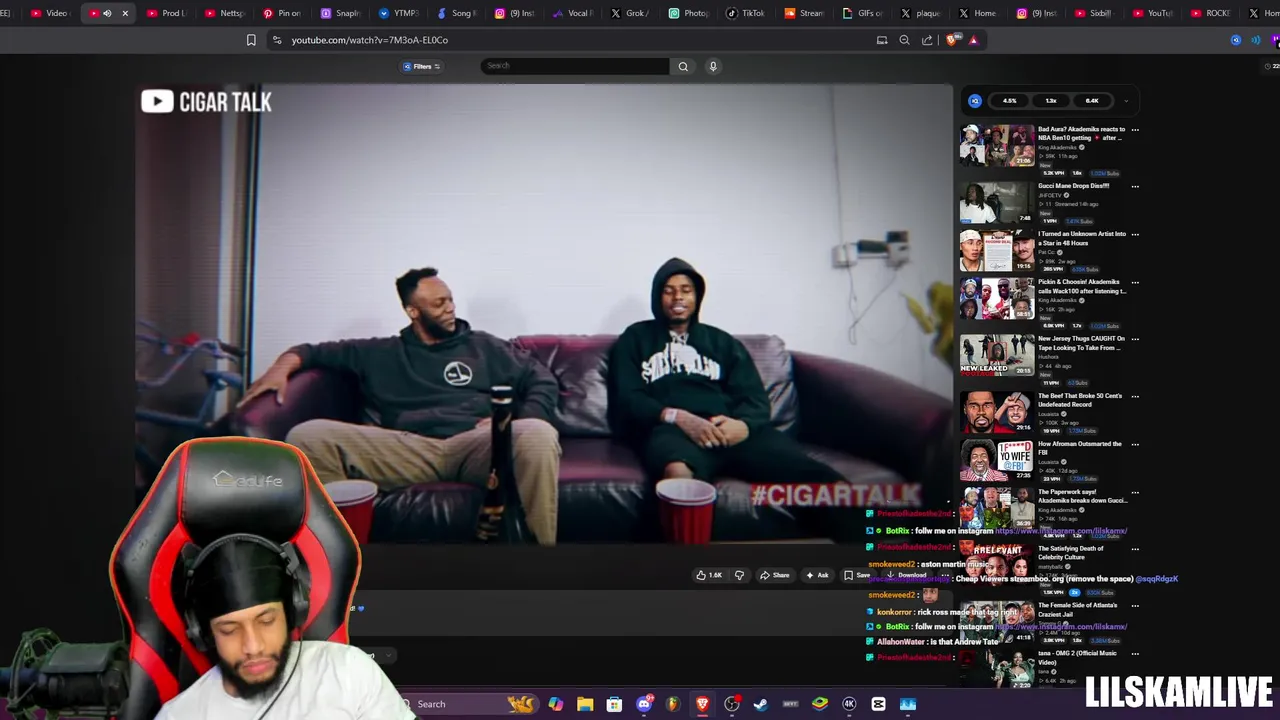Screen dimensions: 1280x720
Task: Open Discord icon with badge in taskbar
Action: [644, 704]
